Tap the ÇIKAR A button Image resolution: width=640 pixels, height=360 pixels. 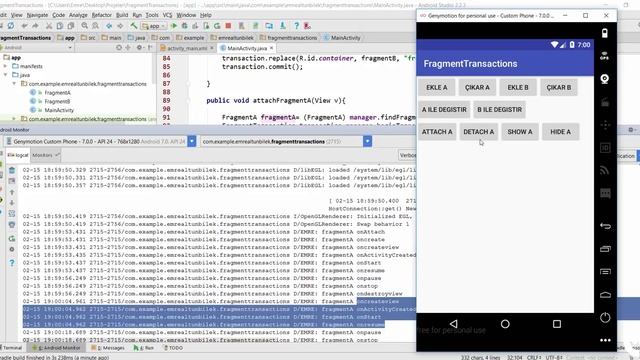(477, 87)
